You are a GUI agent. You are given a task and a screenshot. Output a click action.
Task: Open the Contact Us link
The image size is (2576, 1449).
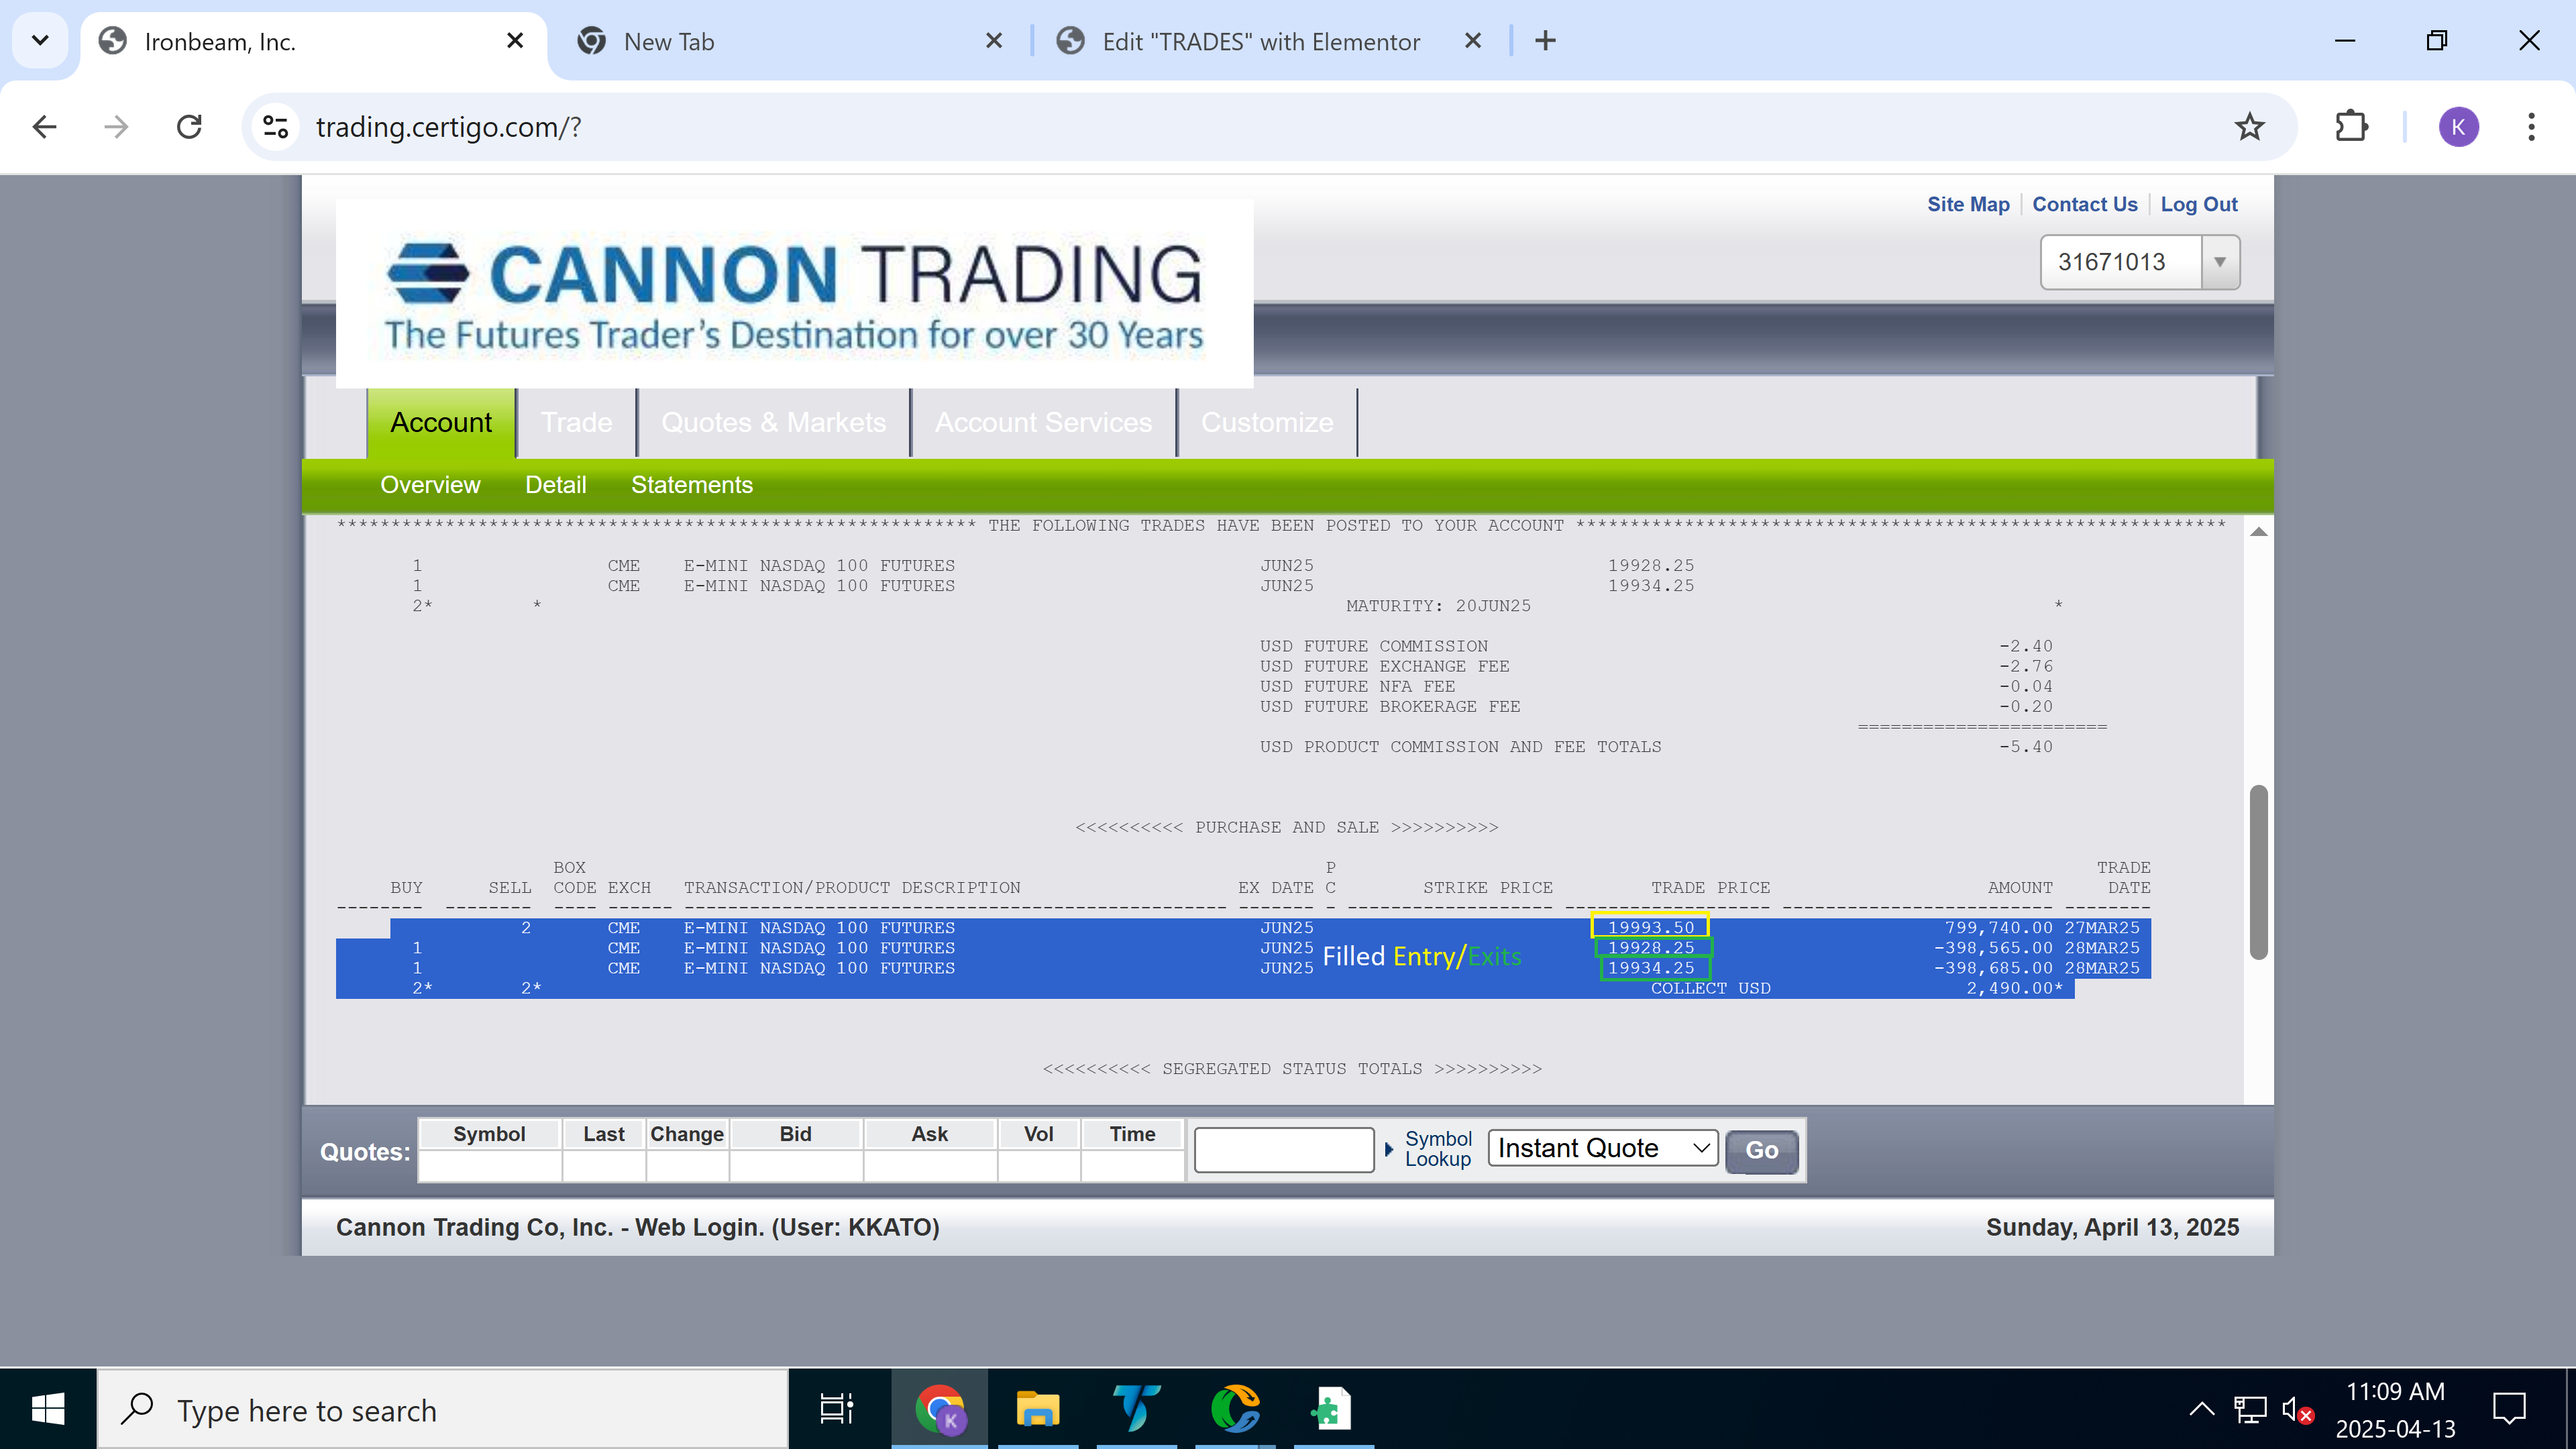(x=2084, y=204)
